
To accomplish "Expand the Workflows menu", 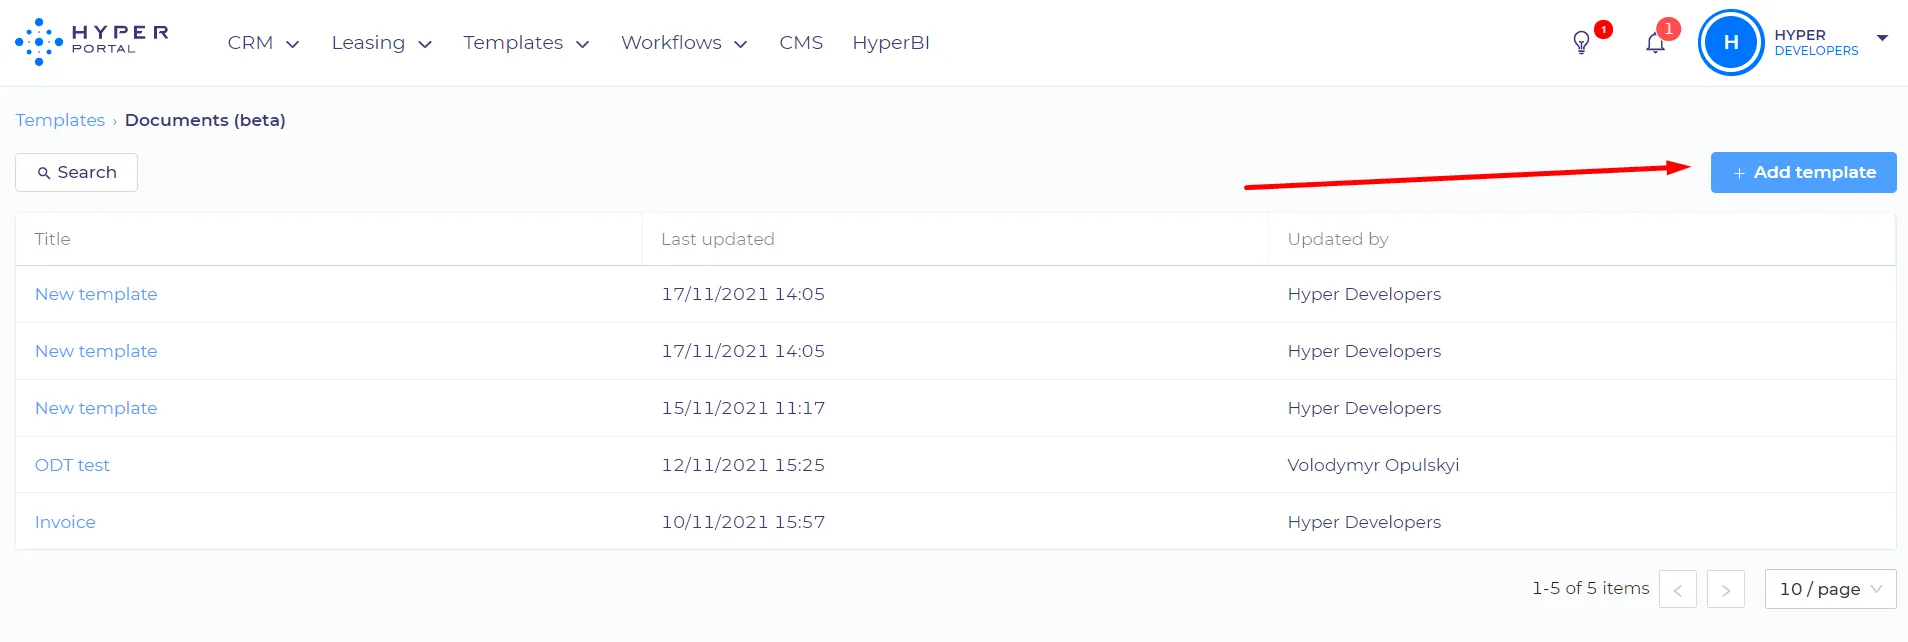I will coord(684,43).
